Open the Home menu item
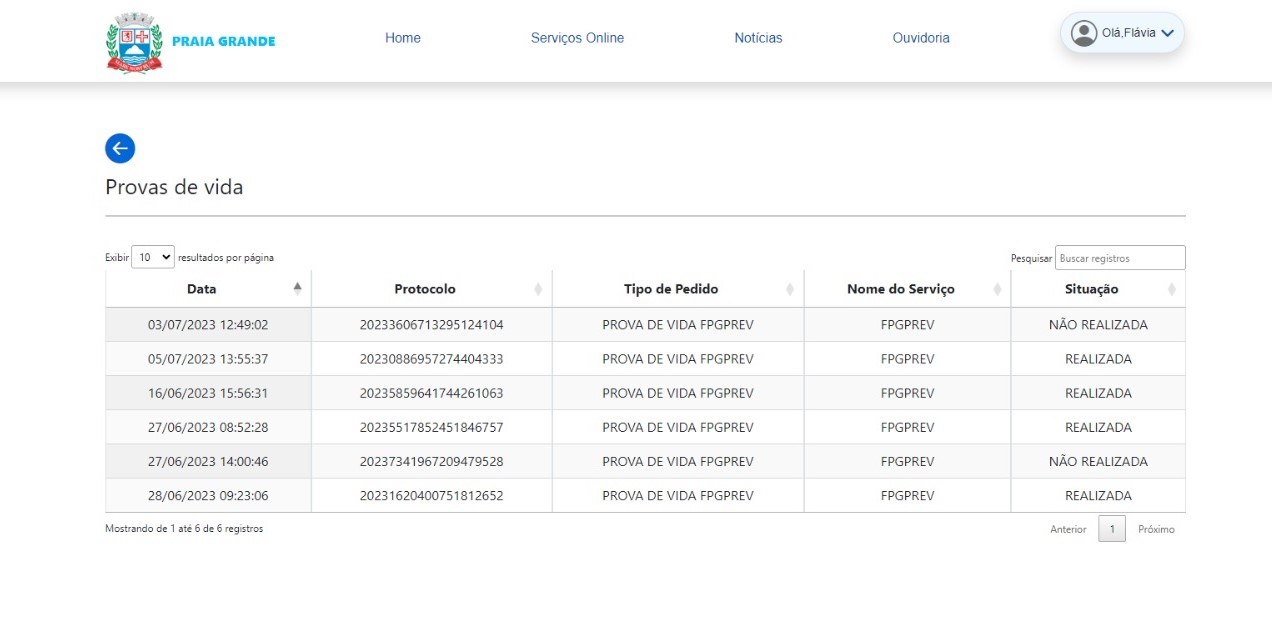 click(x=403, y=38)
